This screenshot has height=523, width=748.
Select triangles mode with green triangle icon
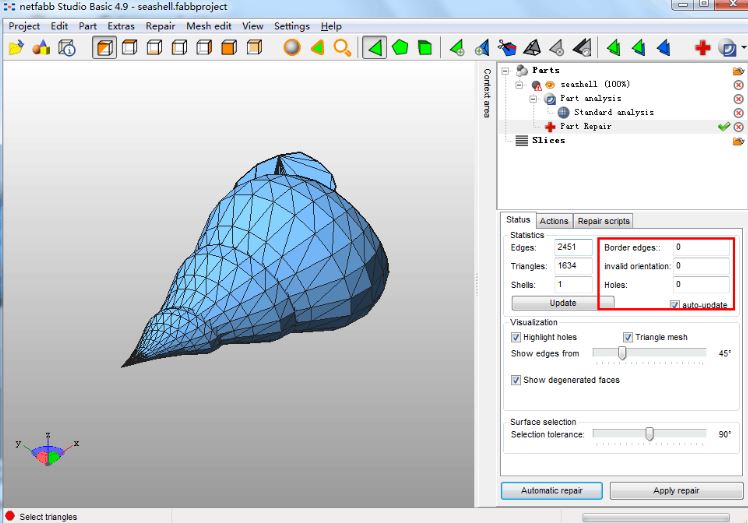(x=374, y=48)
